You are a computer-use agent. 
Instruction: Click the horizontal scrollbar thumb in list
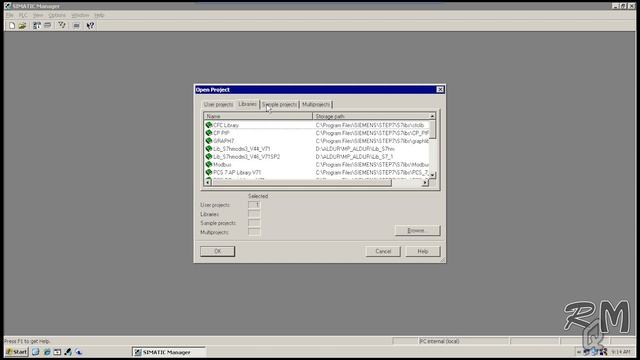pyautogui.click(x=302, y=182)
